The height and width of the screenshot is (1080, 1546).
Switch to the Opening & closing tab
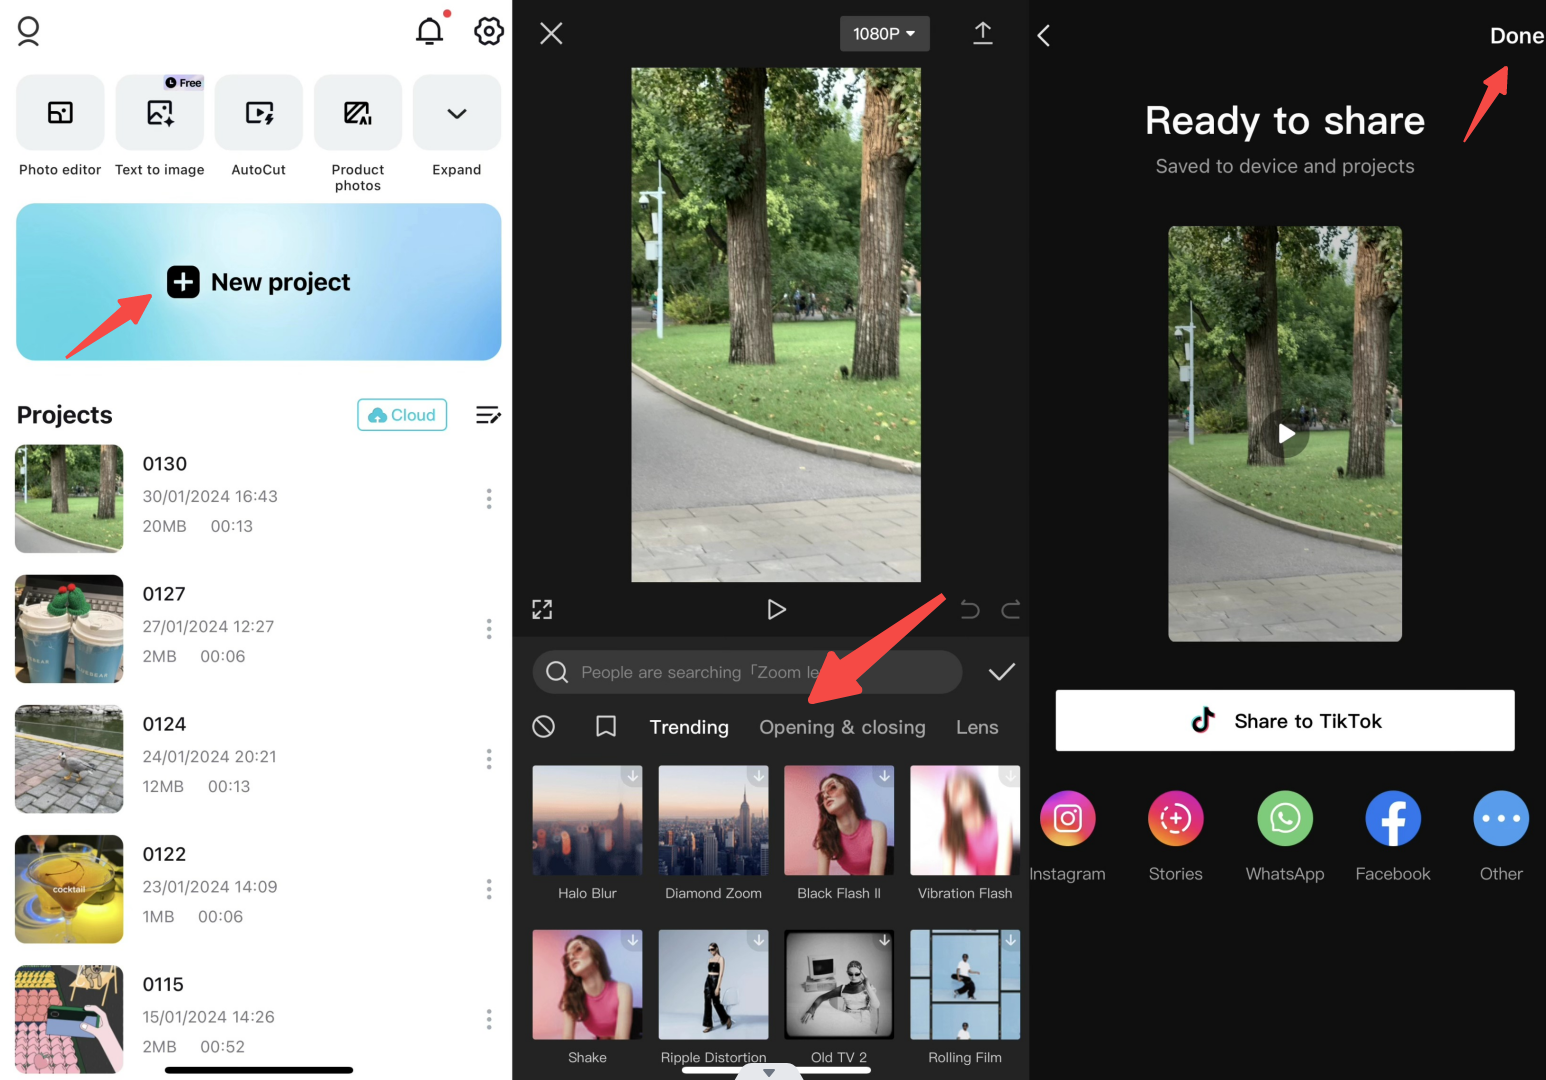(842, 727)
